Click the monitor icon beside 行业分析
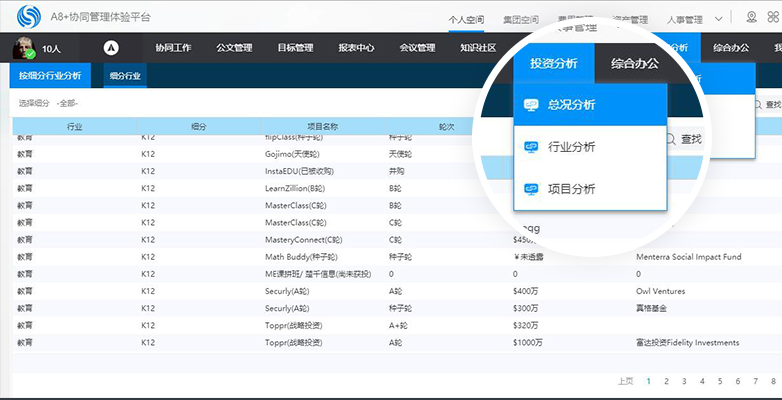The width and height of the screenshot is (782, 400). click(x=531, y=147)
